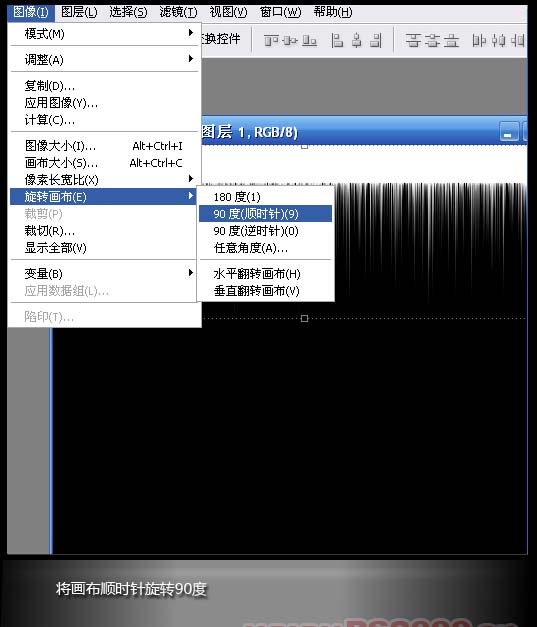Viewport: 537px width, 627px height.
Task: Choose 任意角度(A)... option
Action: [x=266, y=248]
